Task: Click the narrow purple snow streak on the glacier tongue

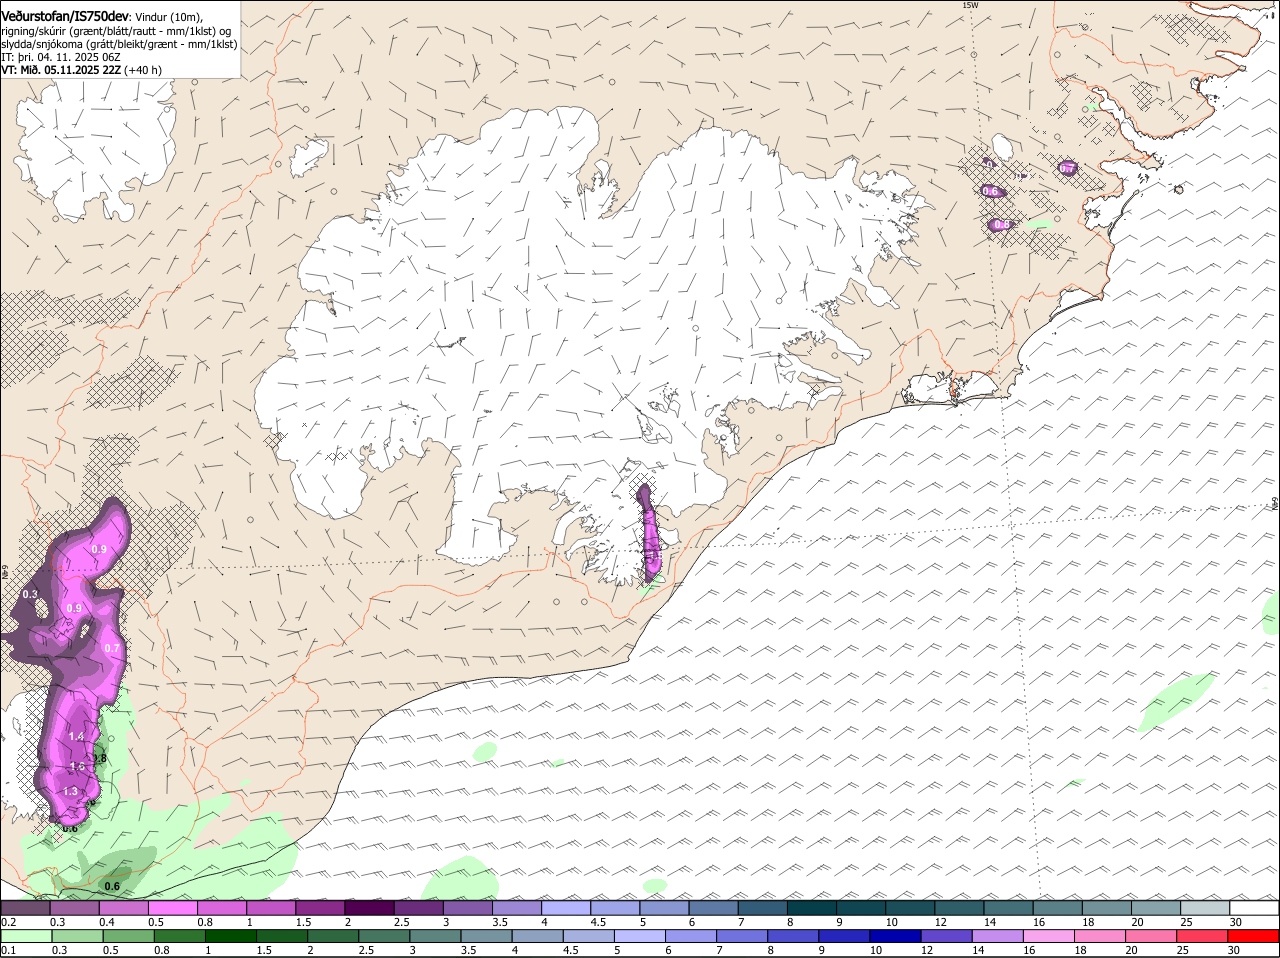Action: click(650, 533)
